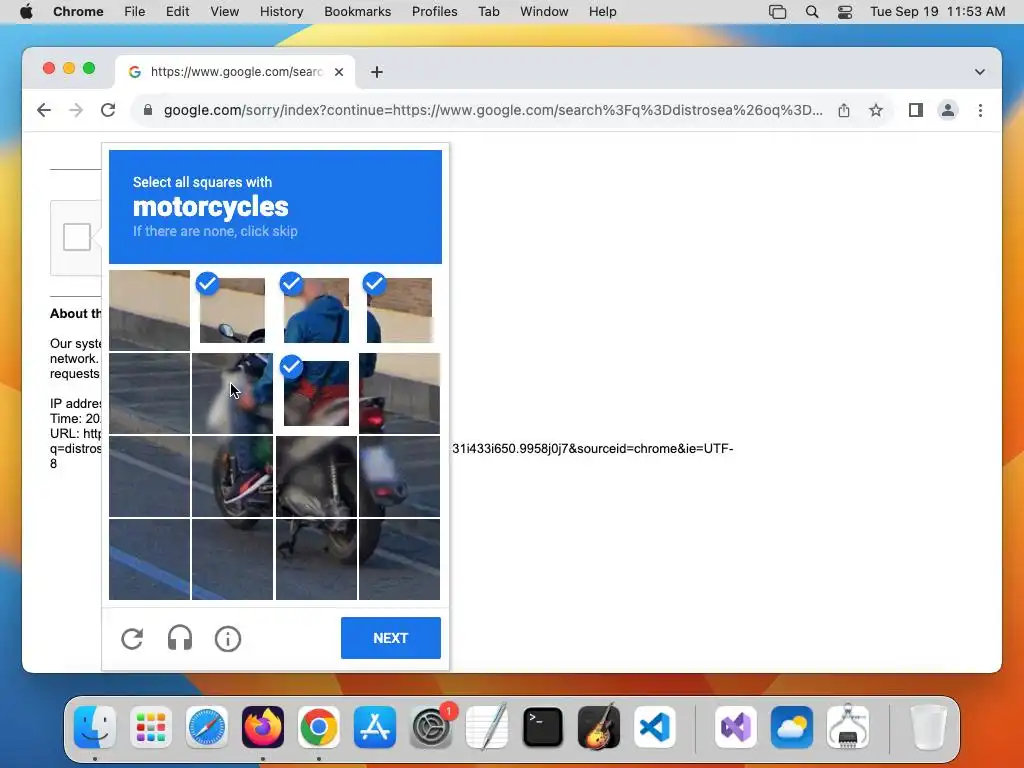1024x768 pixels.
Task: Open the captcha help info icon
Action: pyautogui.click(x=228, y=639)
